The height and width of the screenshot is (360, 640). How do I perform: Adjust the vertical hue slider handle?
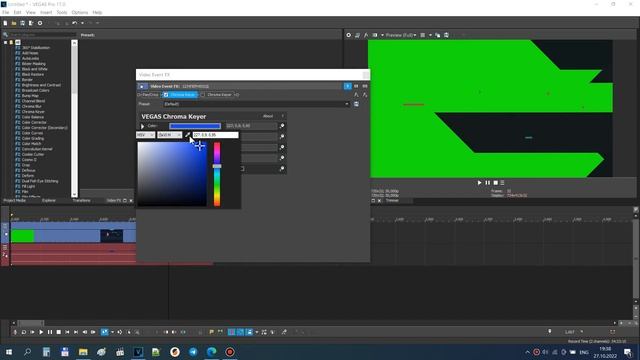pos(217,167)
